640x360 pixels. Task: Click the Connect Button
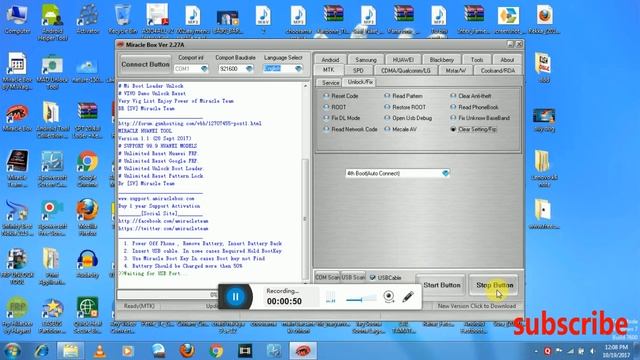point(145,64)
